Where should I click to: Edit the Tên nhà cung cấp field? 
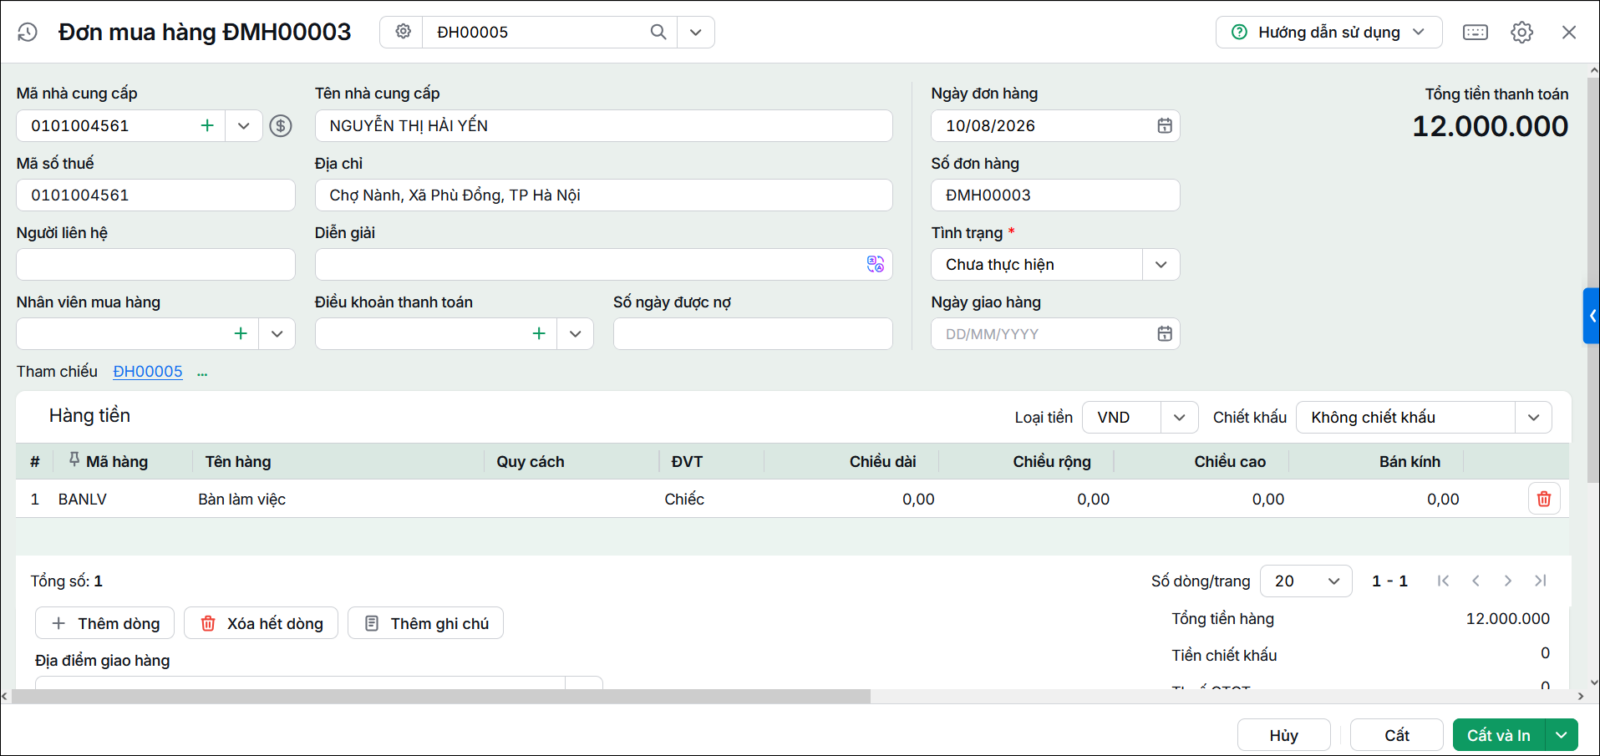tap(603, 126)
